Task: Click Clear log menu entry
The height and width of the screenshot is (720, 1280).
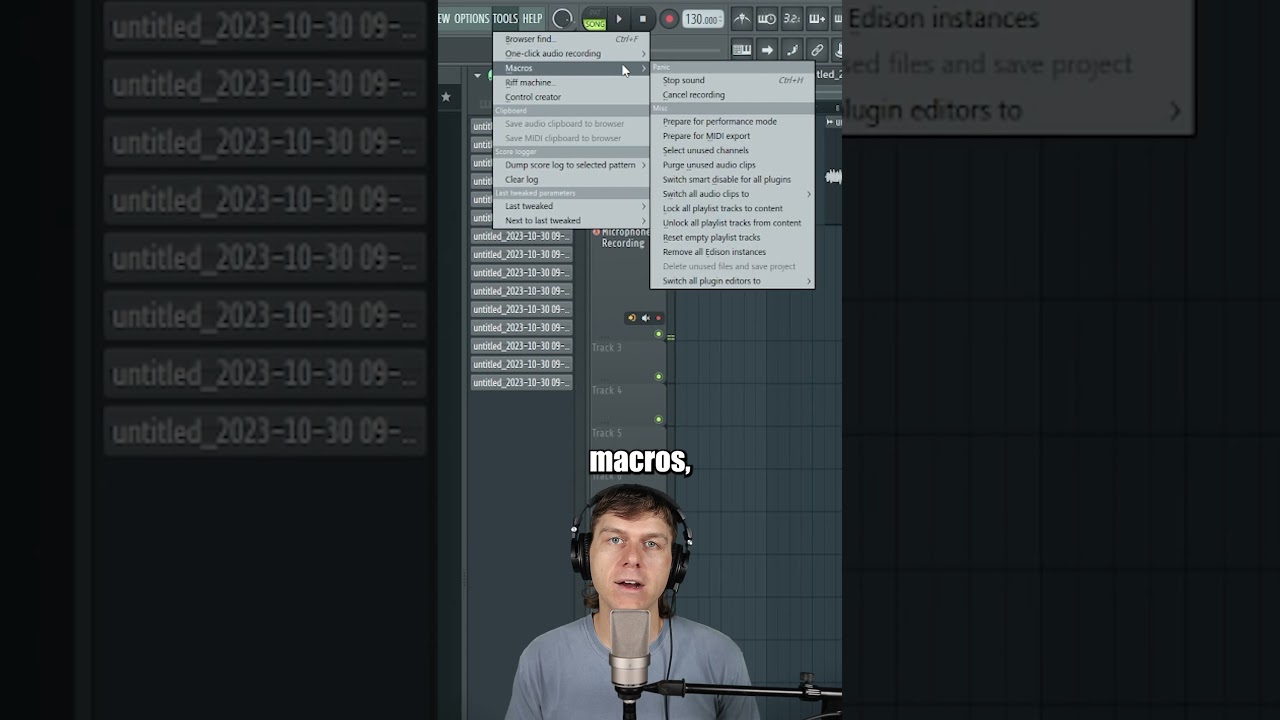Action: click(x=571, y=180)
